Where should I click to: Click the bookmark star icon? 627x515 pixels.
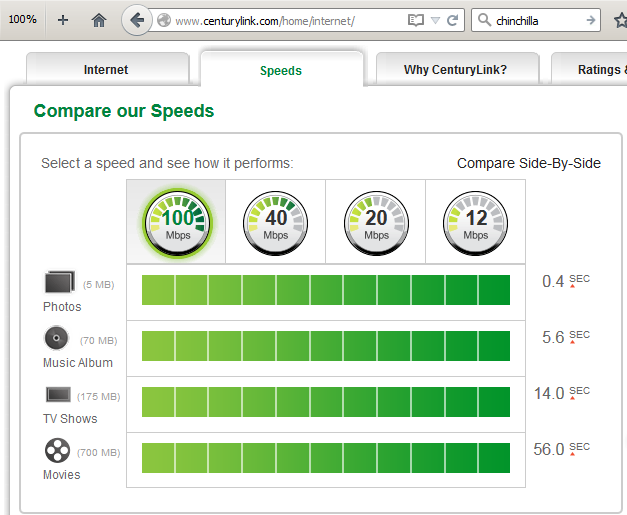621,20
